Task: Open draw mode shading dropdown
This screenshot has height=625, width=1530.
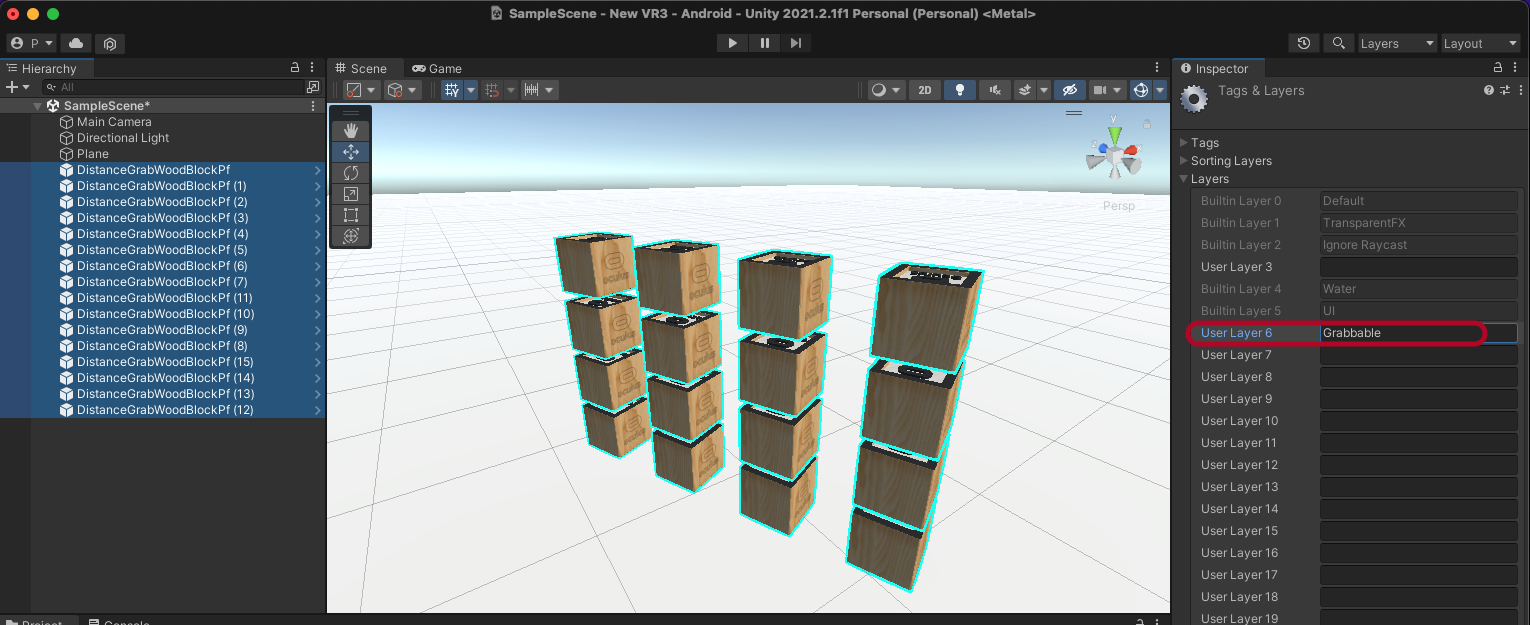Action: (x=886, y=90)
